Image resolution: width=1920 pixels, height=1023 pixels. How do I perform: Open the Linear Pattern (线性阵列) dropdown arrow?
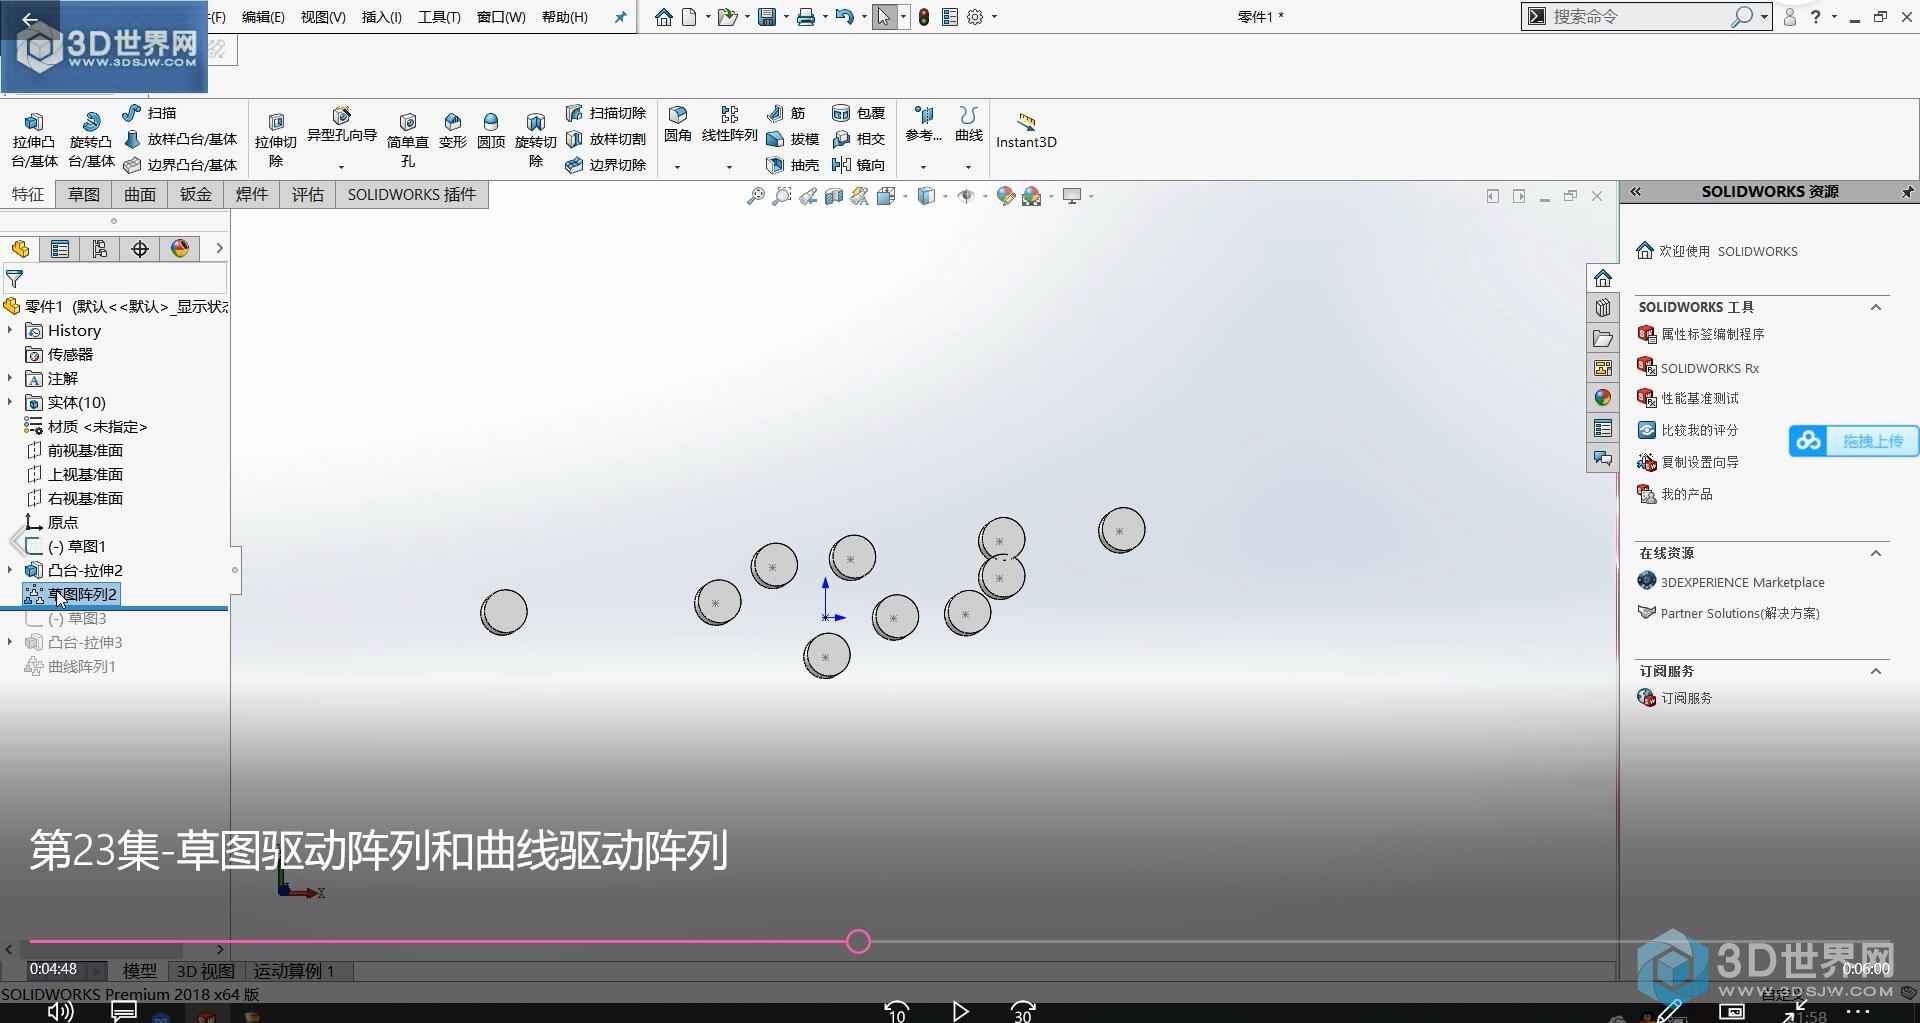[729, 167]
